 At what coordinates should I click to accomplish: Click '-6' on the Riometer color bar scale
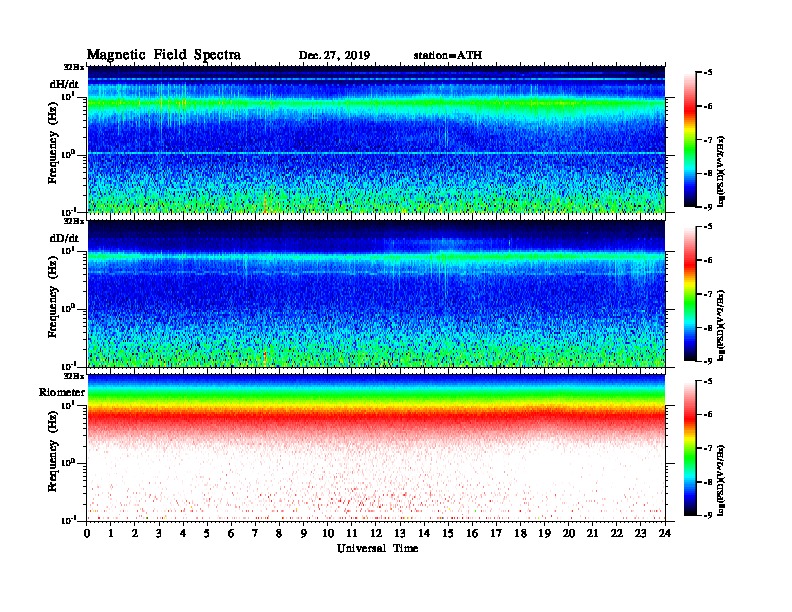[708, 414]
